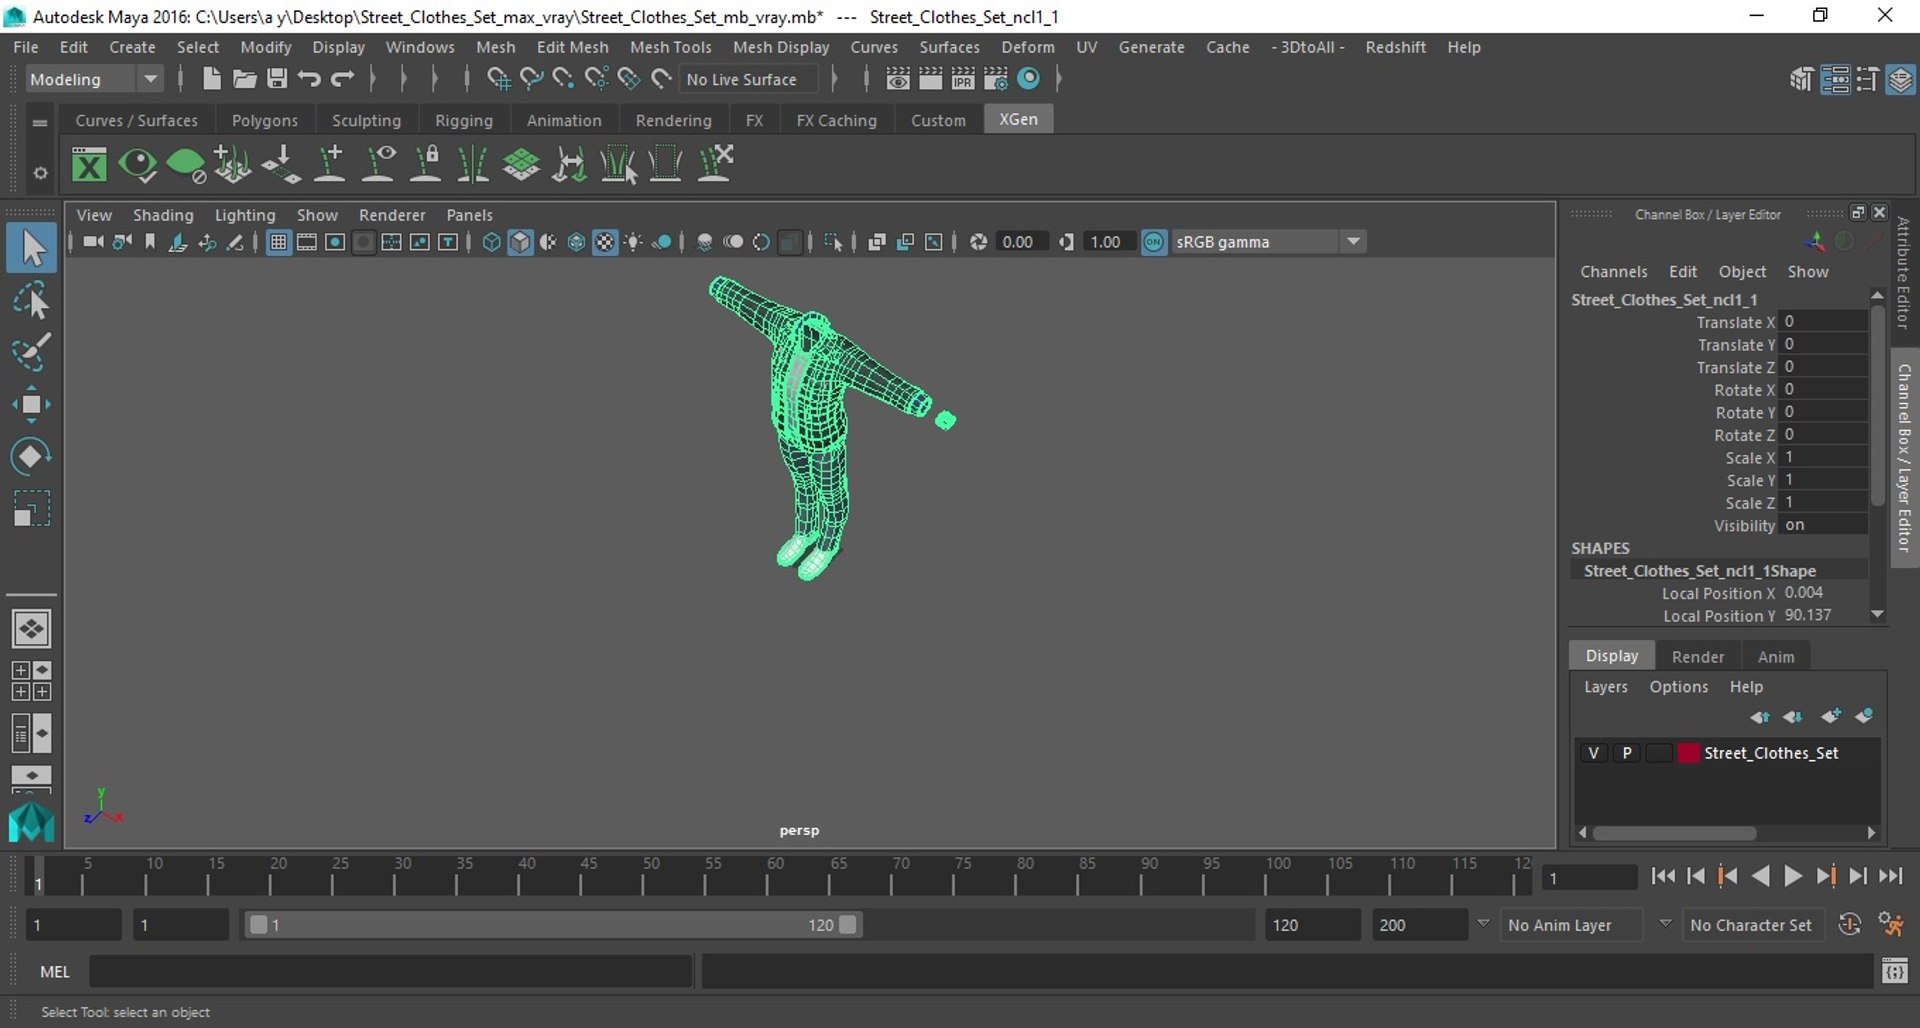Activate the Lasso Select tool

point(32,300)
